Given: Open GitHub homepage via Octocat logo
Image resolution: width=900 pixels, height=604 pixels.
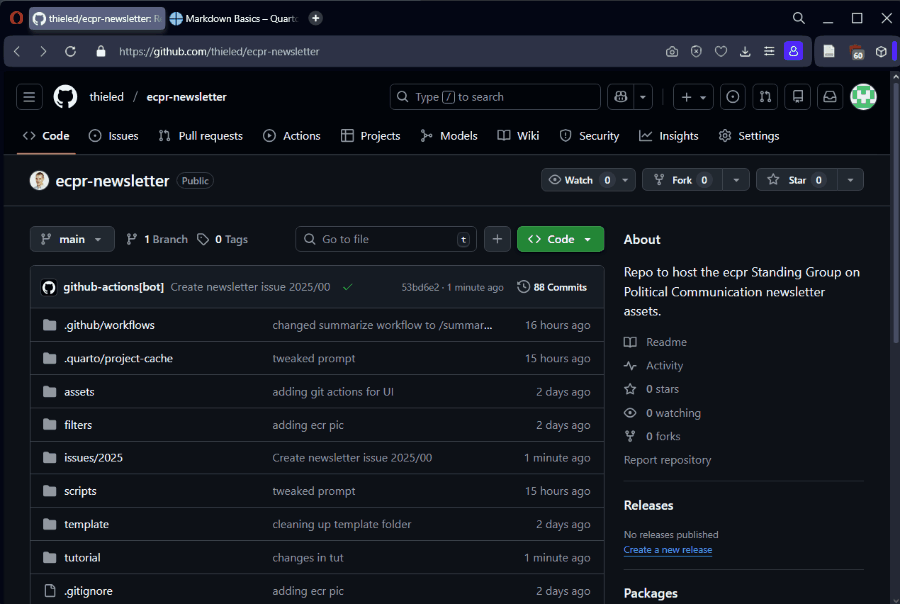Looking at the screenshot, I should tap(65, 97).
